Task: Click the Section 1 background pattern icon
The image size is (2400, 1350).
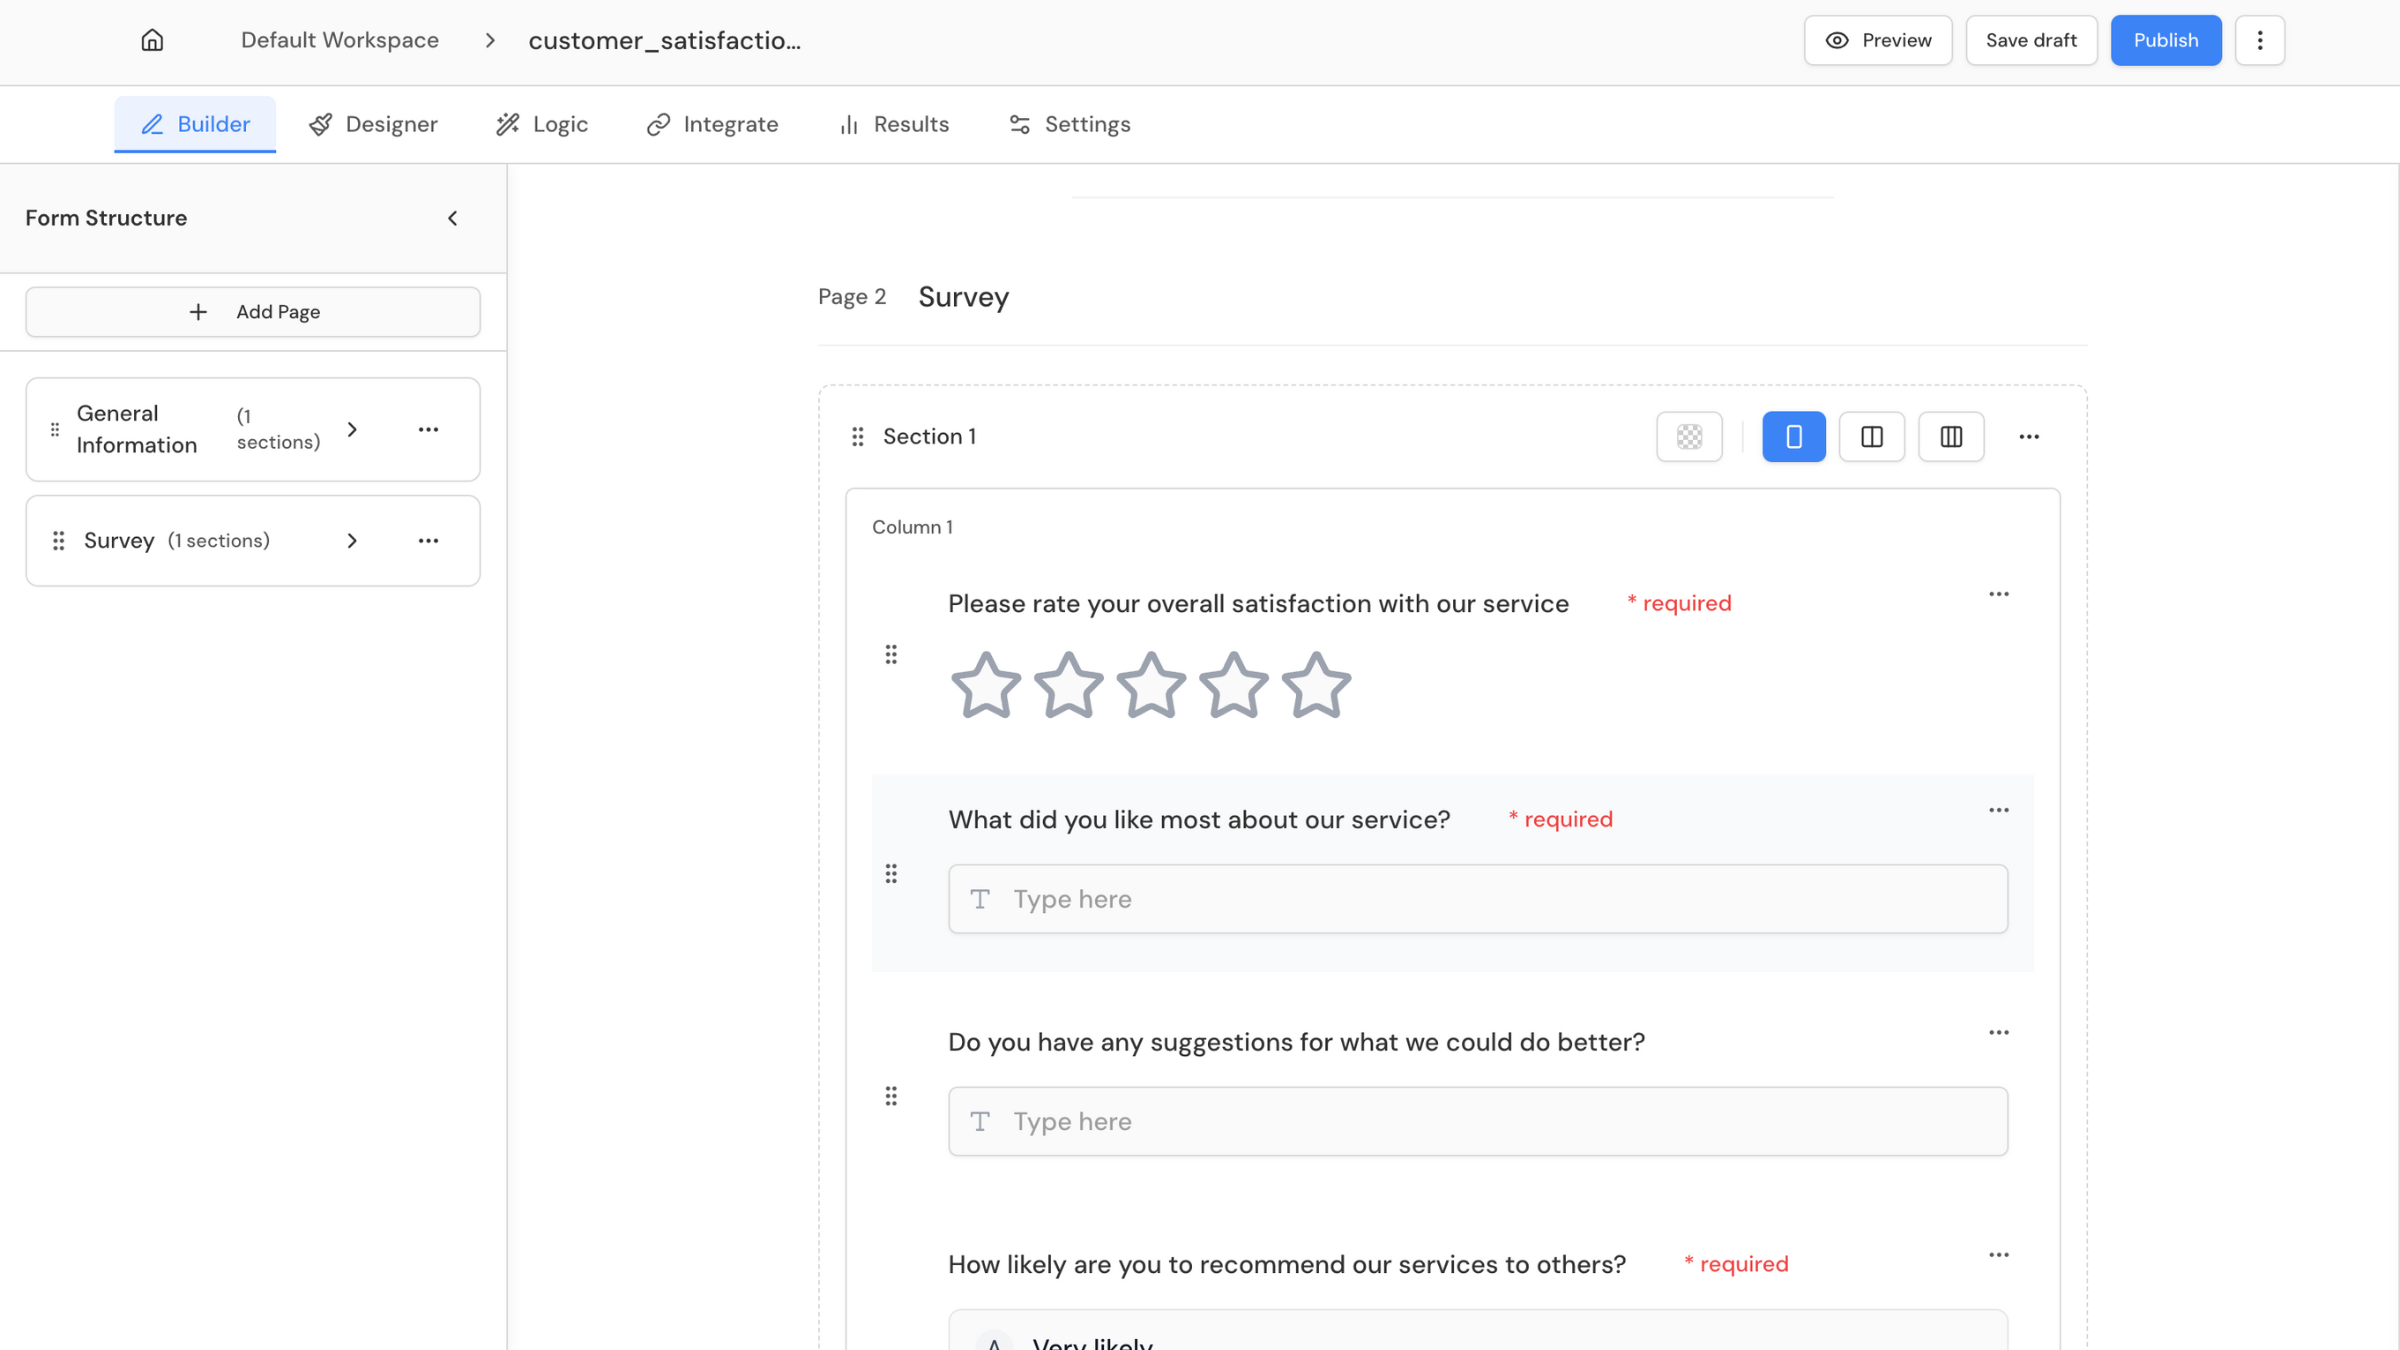Action: [1689, 436]
